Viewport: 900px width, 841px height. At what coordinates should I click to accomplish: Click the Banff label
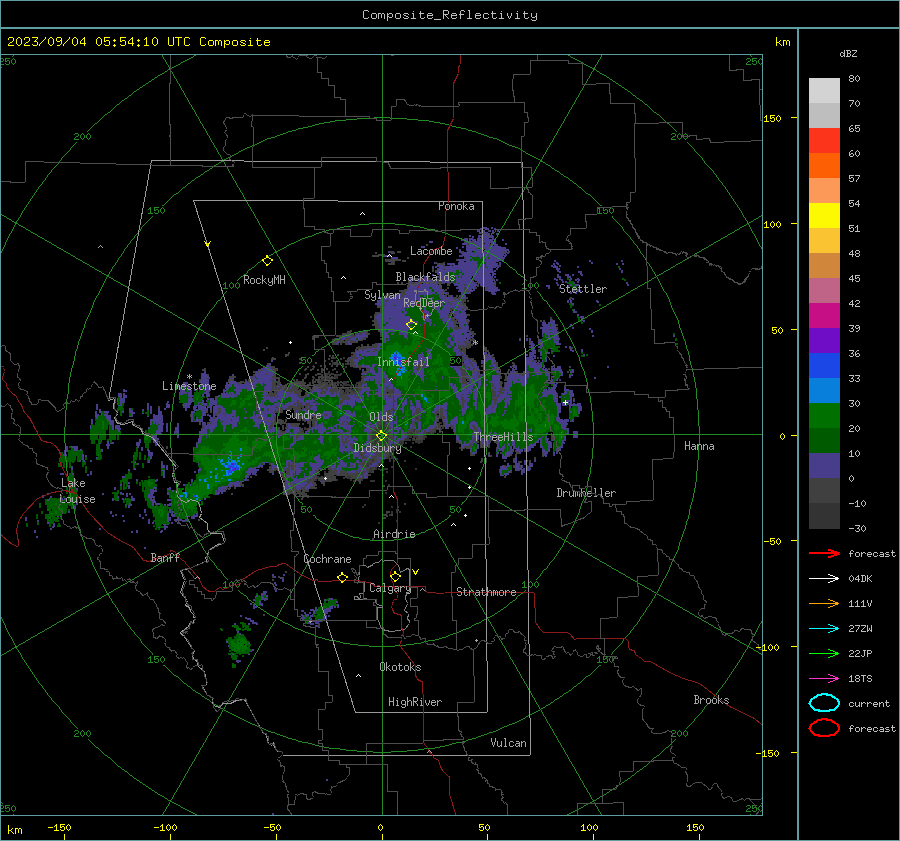point(165,557)
